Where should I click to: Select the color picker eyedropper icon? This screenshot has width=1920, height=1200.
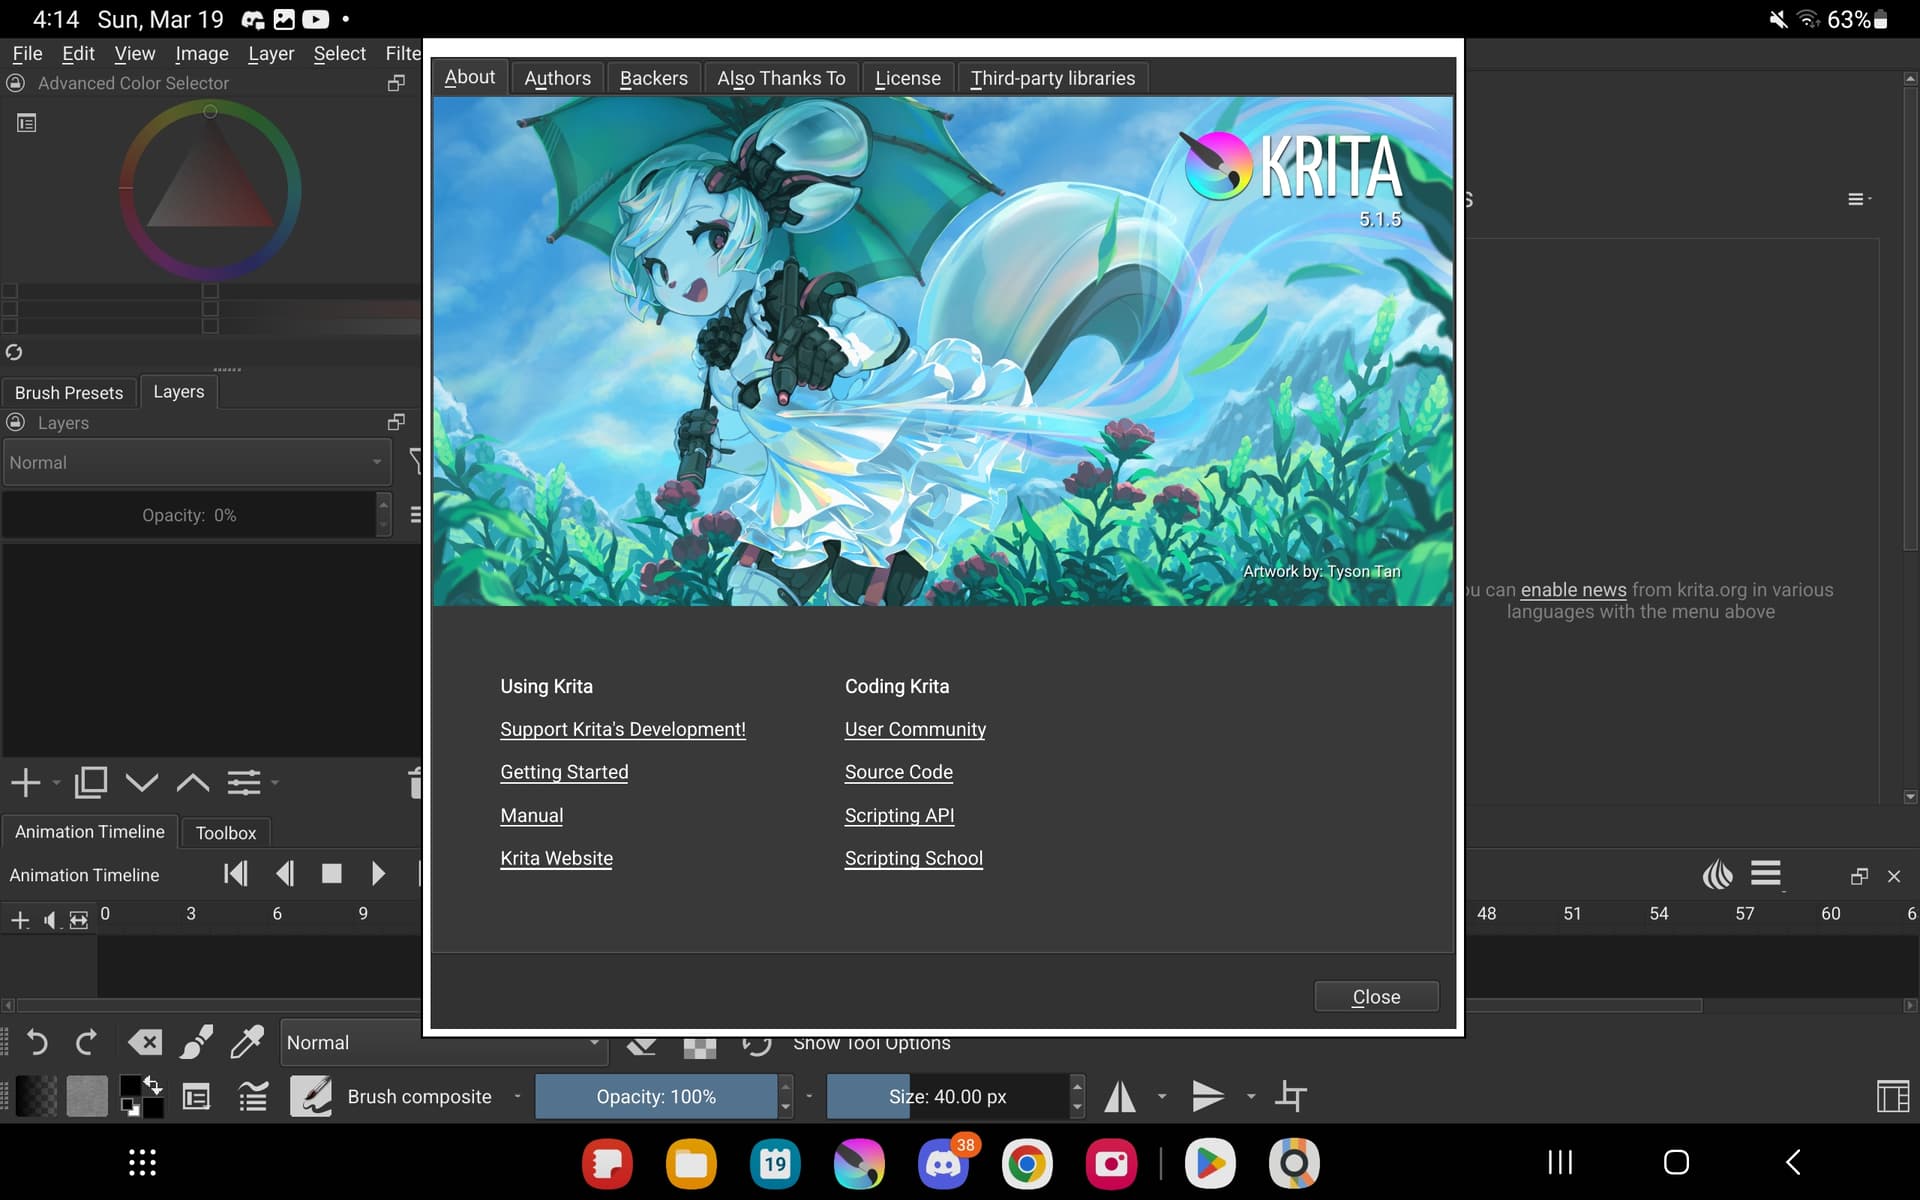pos(246,1043)
